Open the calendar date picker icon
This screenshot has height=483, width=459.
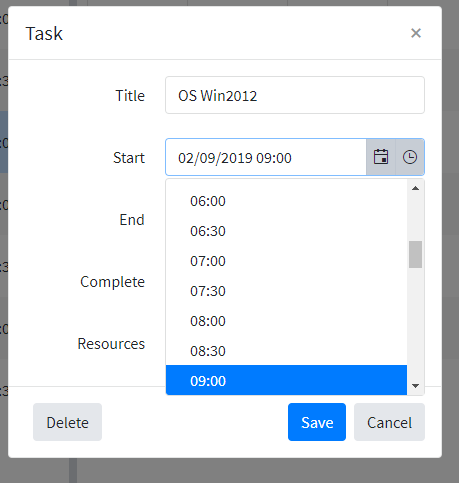click(381, 157)
